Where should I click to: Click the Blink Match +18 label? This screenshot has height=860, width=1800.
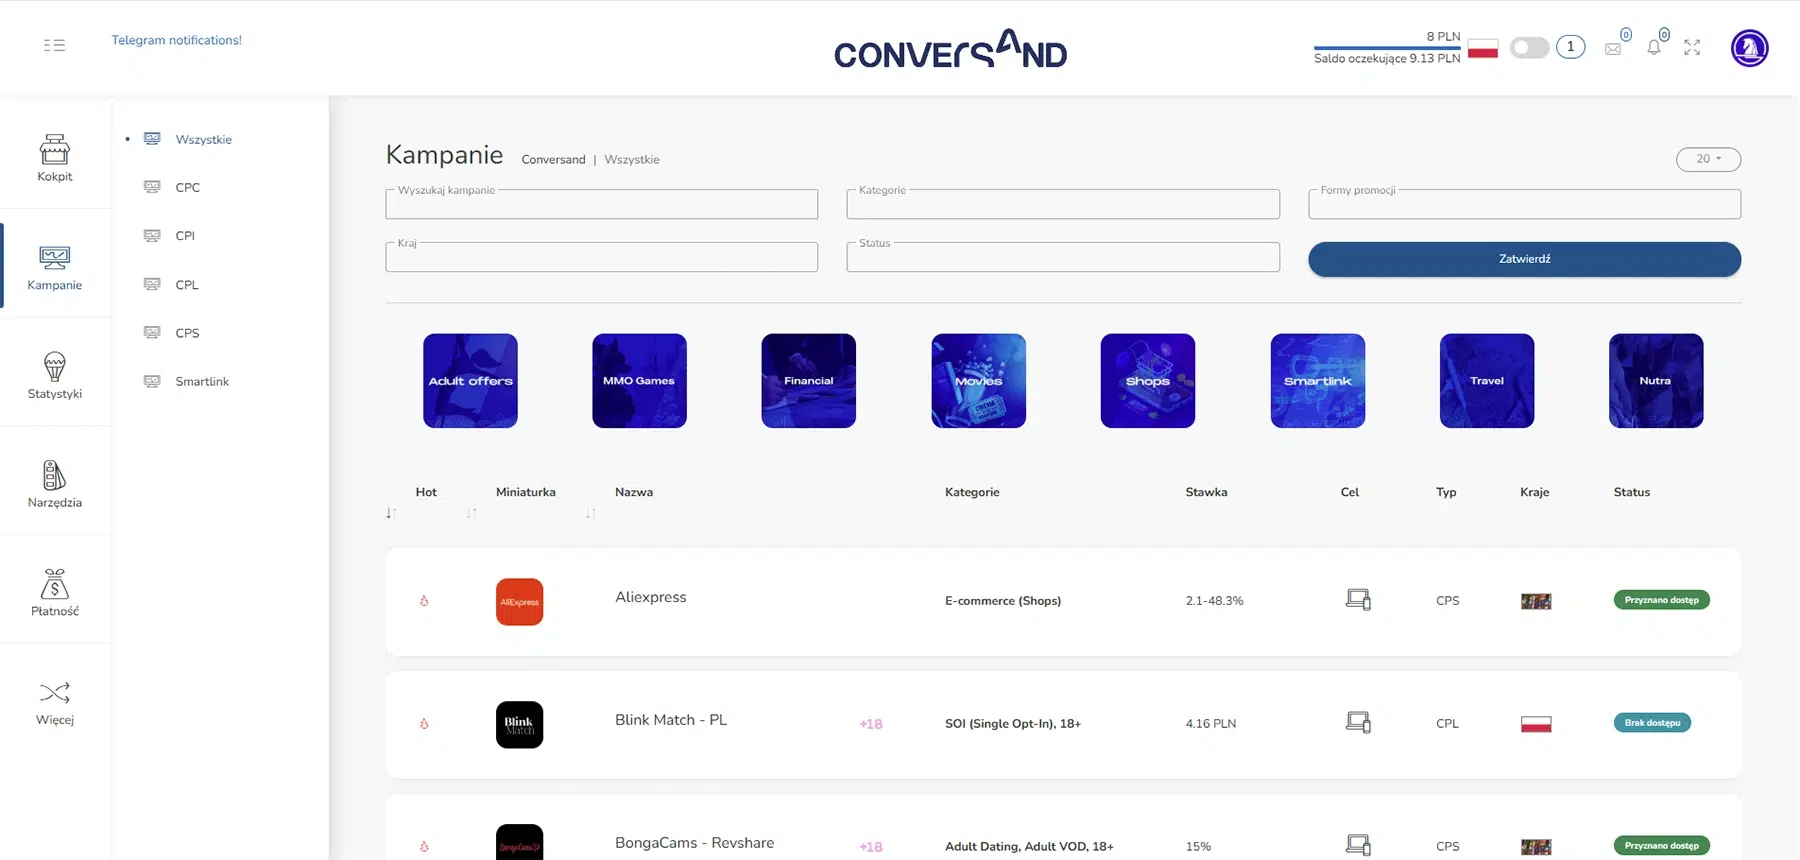(871, 724)
